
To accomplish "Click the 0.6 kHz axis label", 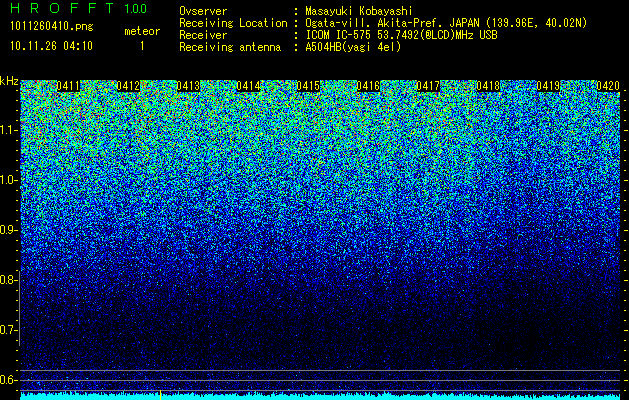I will click(x=8, y=380).
